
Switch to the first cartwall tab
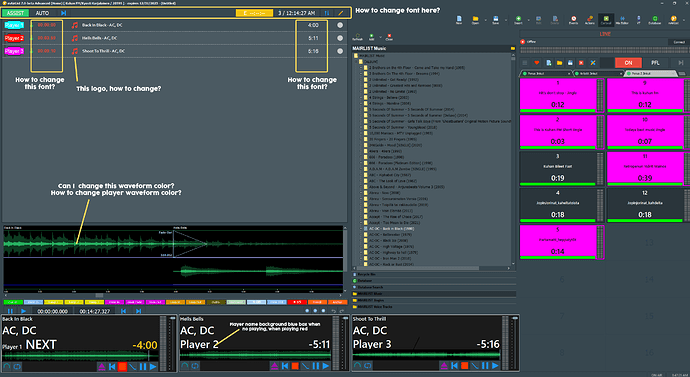(546, 73)
